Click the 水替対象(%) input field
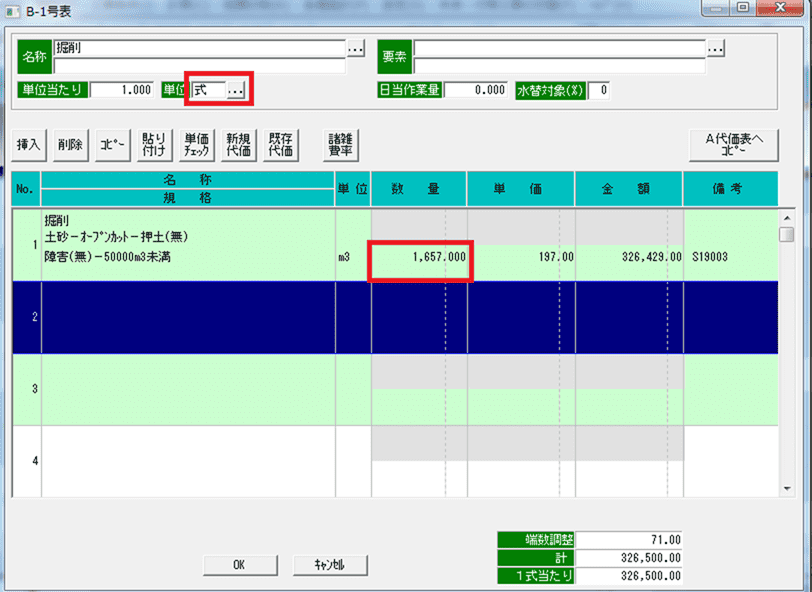812x592 pixels. coord(599,90)
